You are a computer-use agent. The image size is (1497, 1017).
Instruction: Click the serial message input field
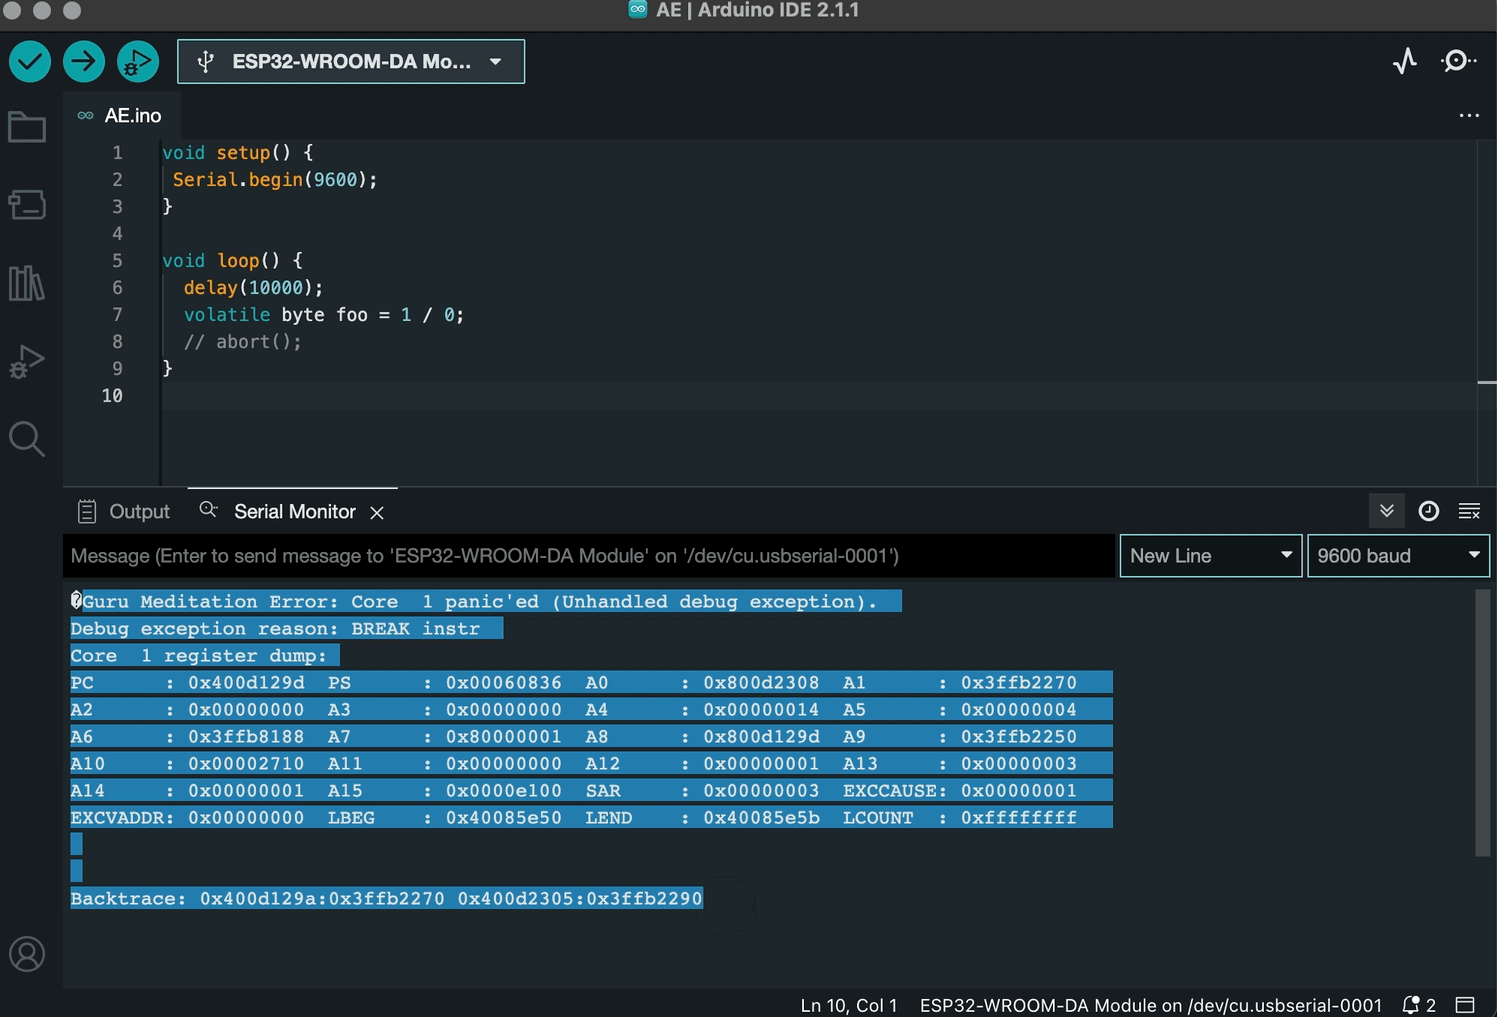(589, 556)
